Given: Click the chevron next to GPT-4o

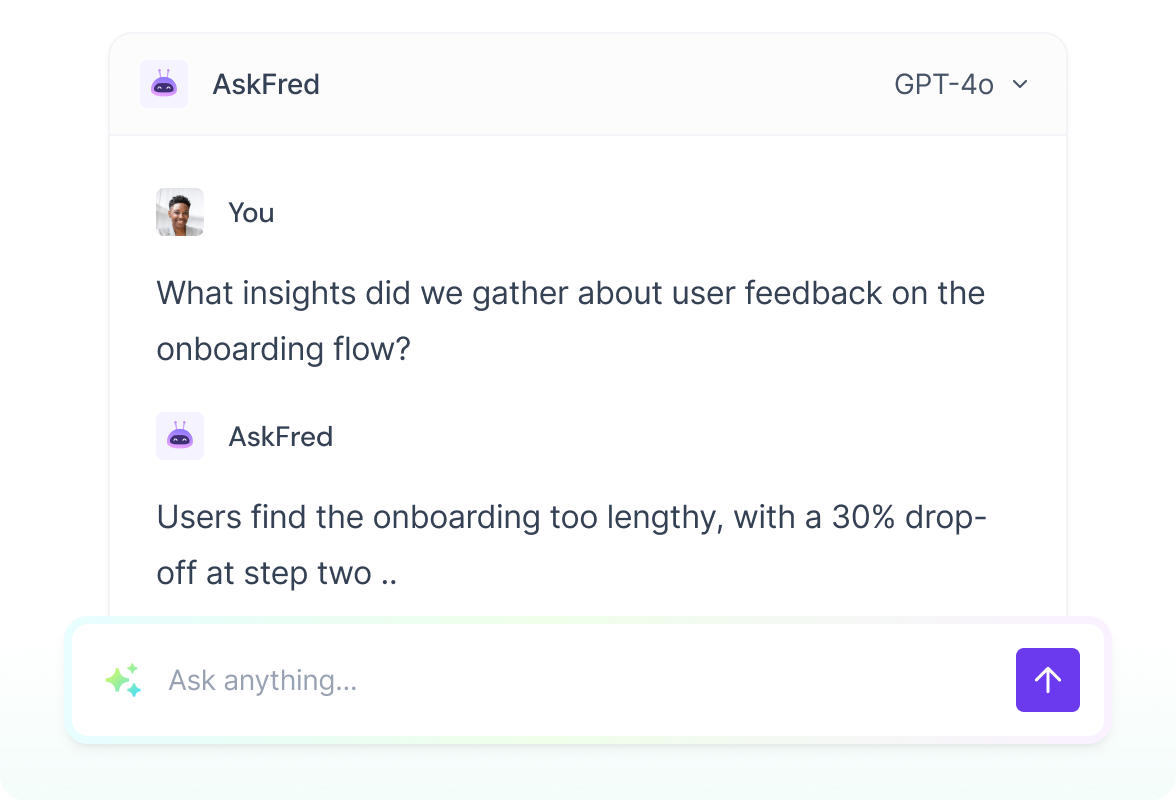Looking at the screenshot, I should [1020, 85].
